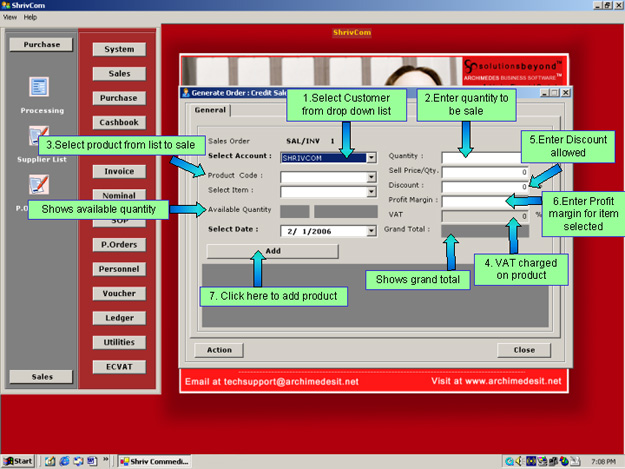Open the Cashbook module
625x469 pixels.
[119, 123]
